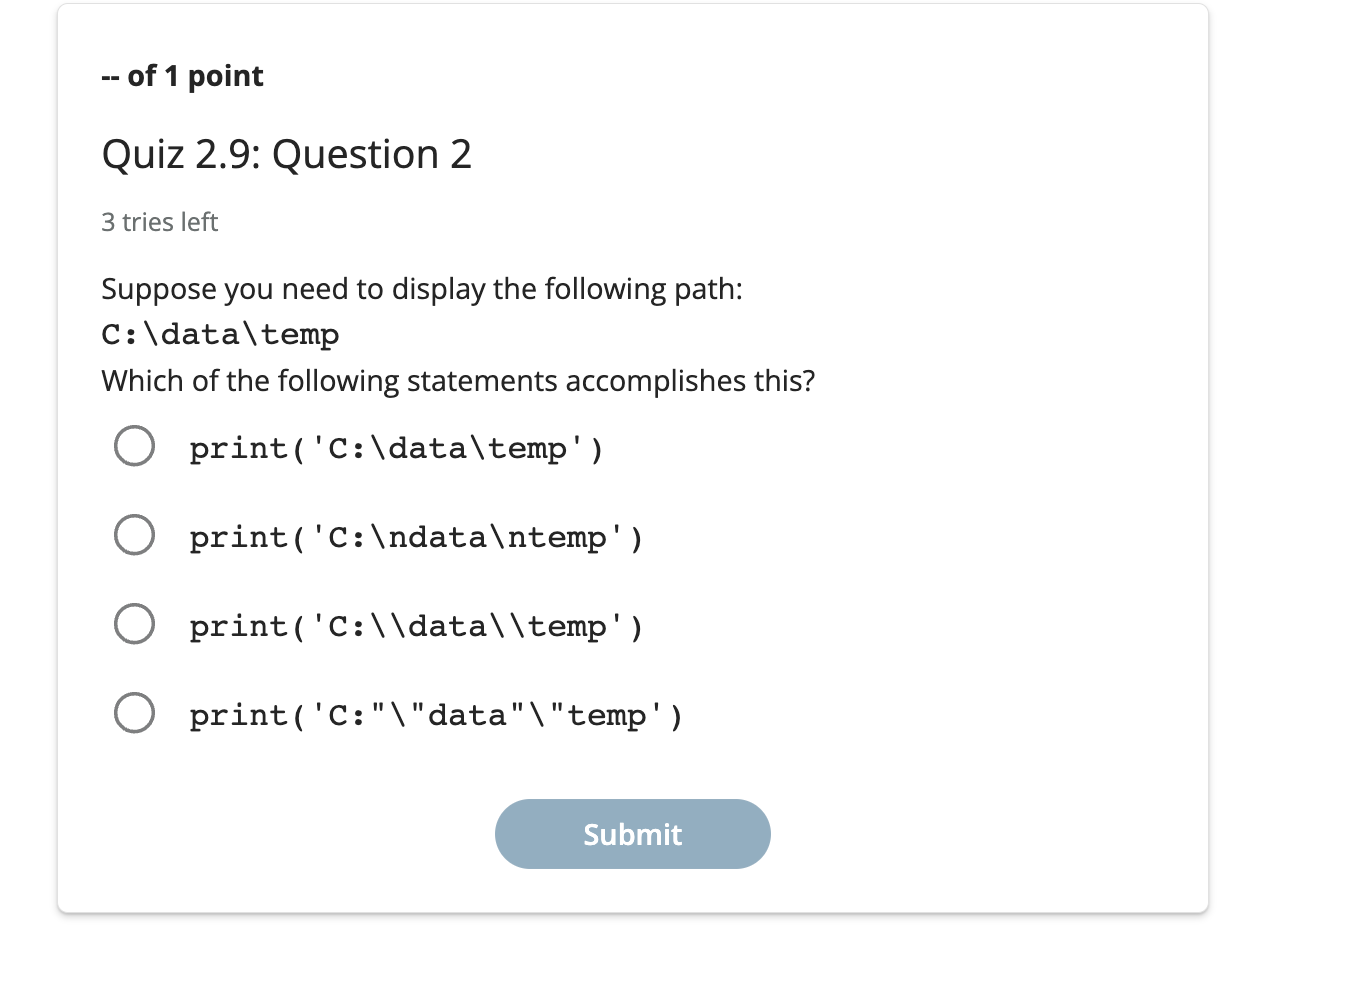Click the -- of 1 point label
This screenshot has height=988, width=1364.
click(x=182, y=75)
